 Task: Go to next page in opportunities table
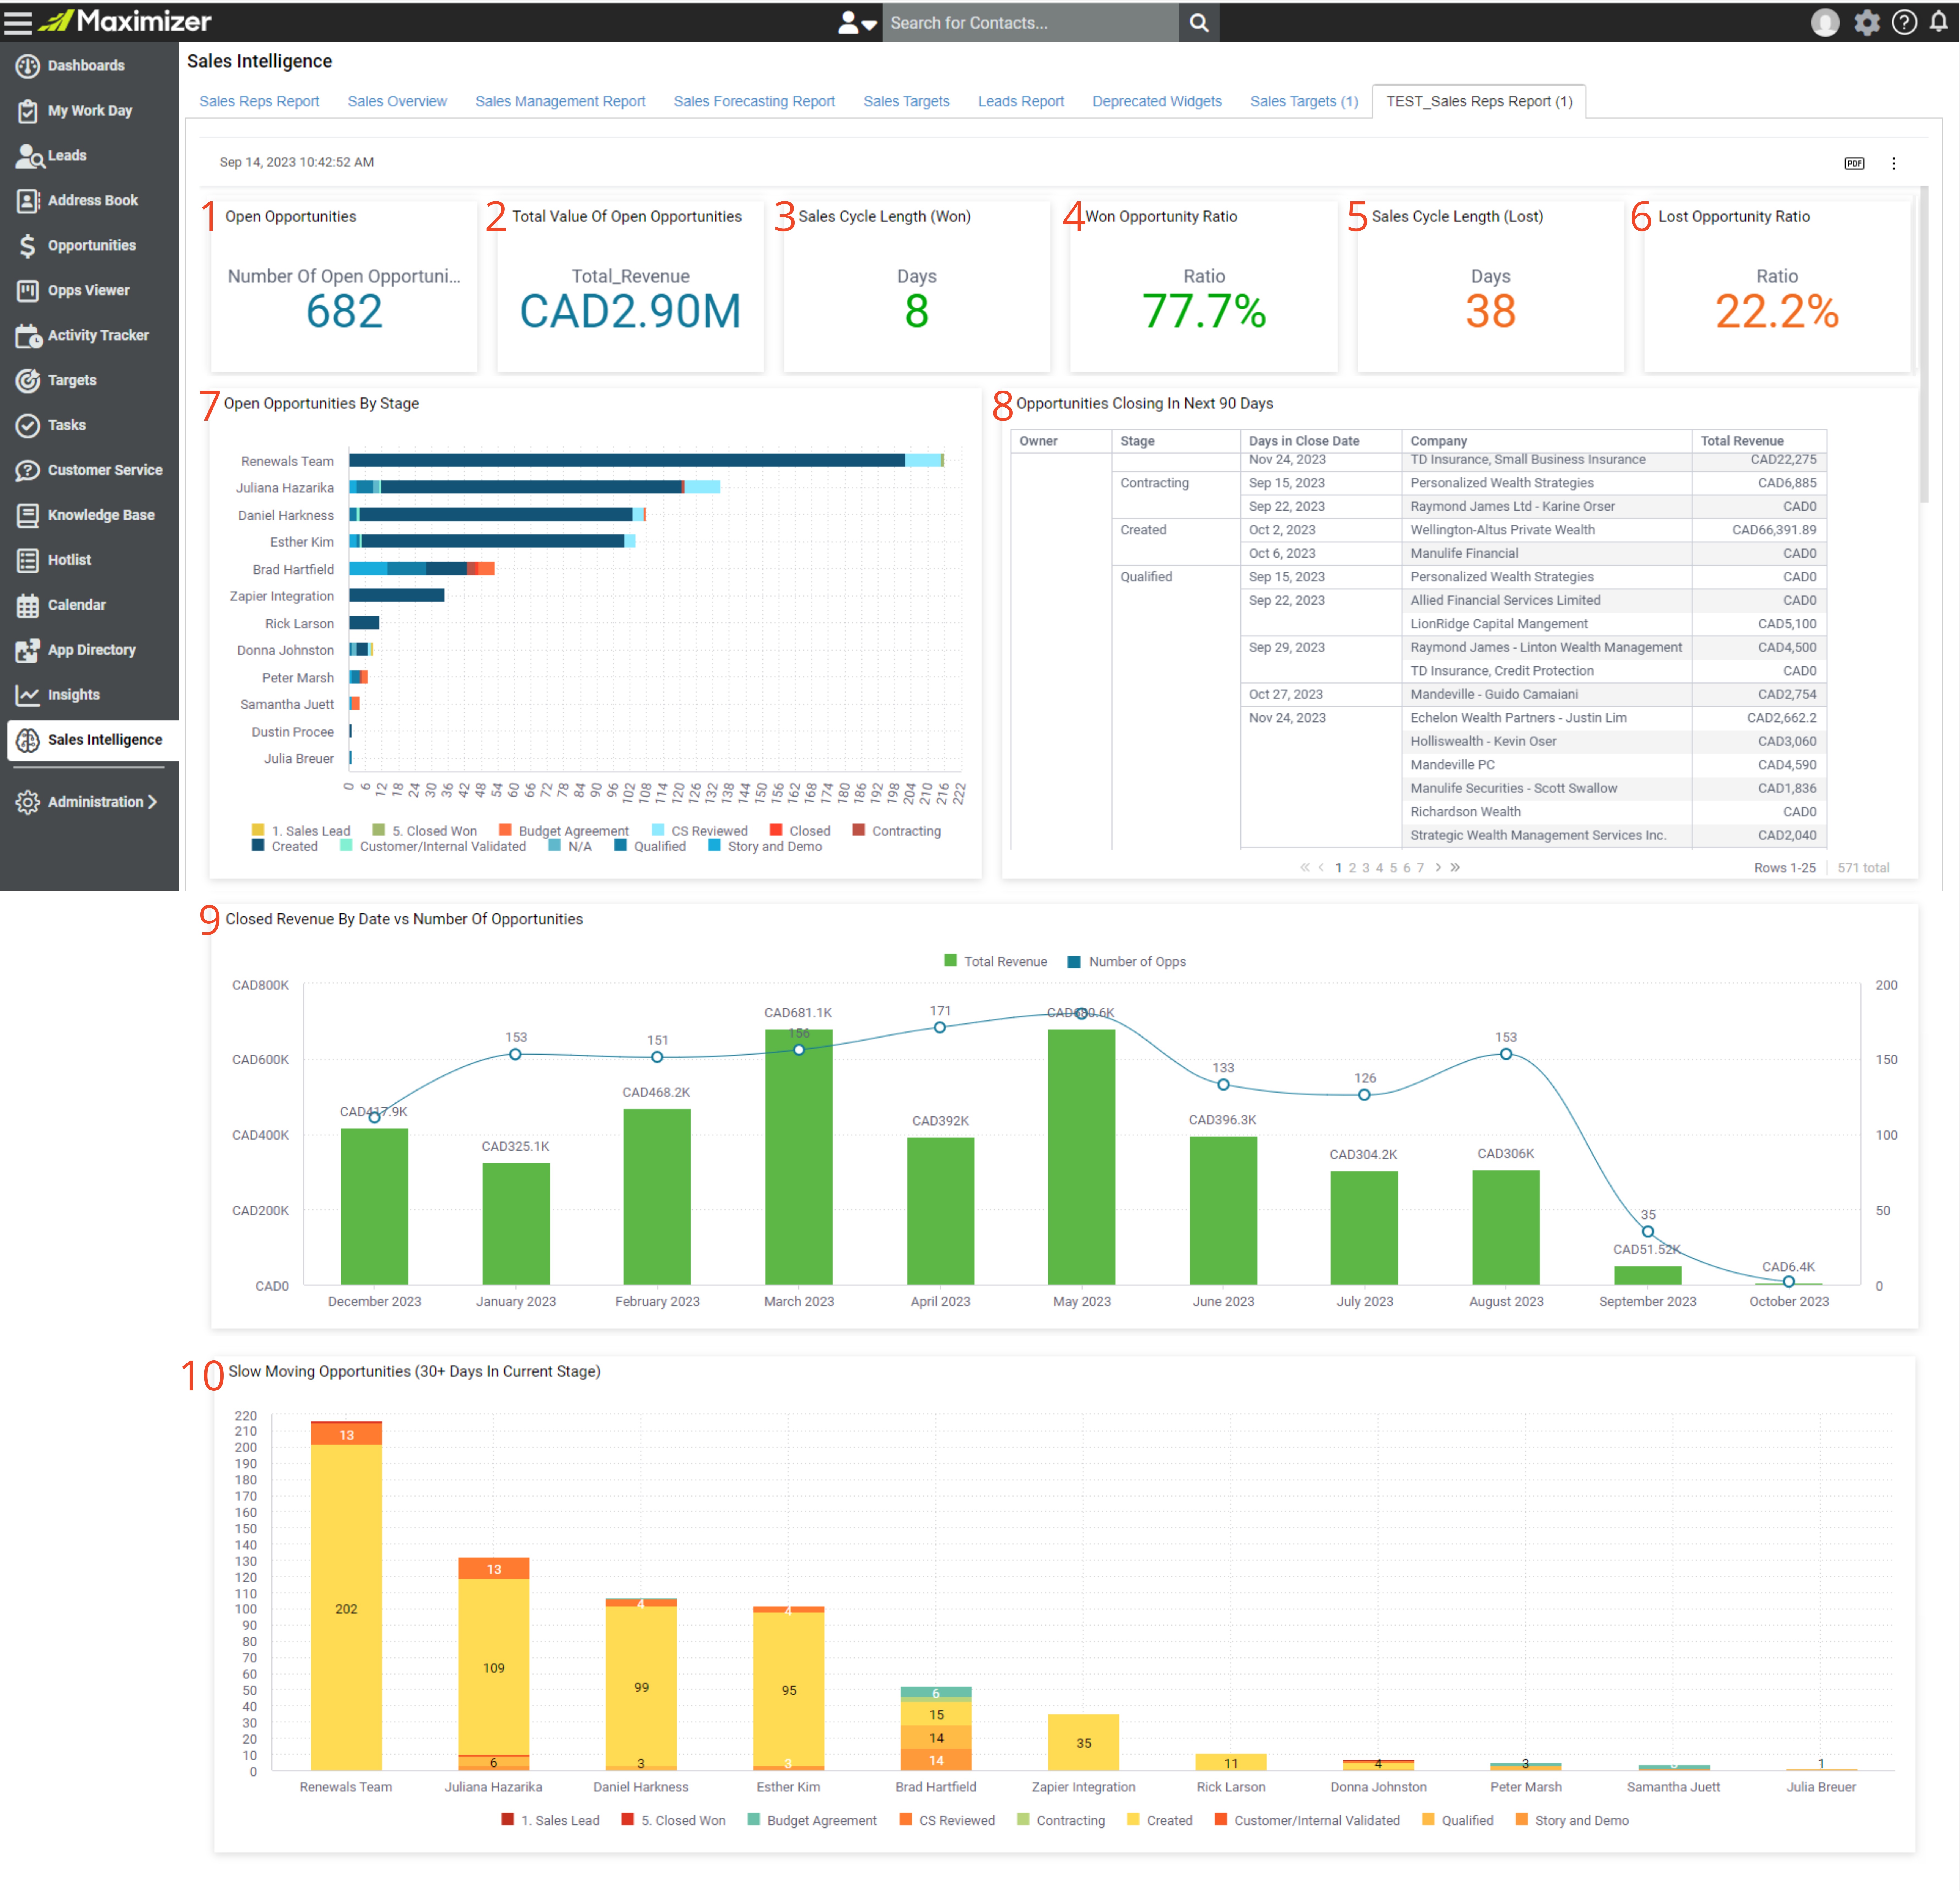click(1438, 868)
